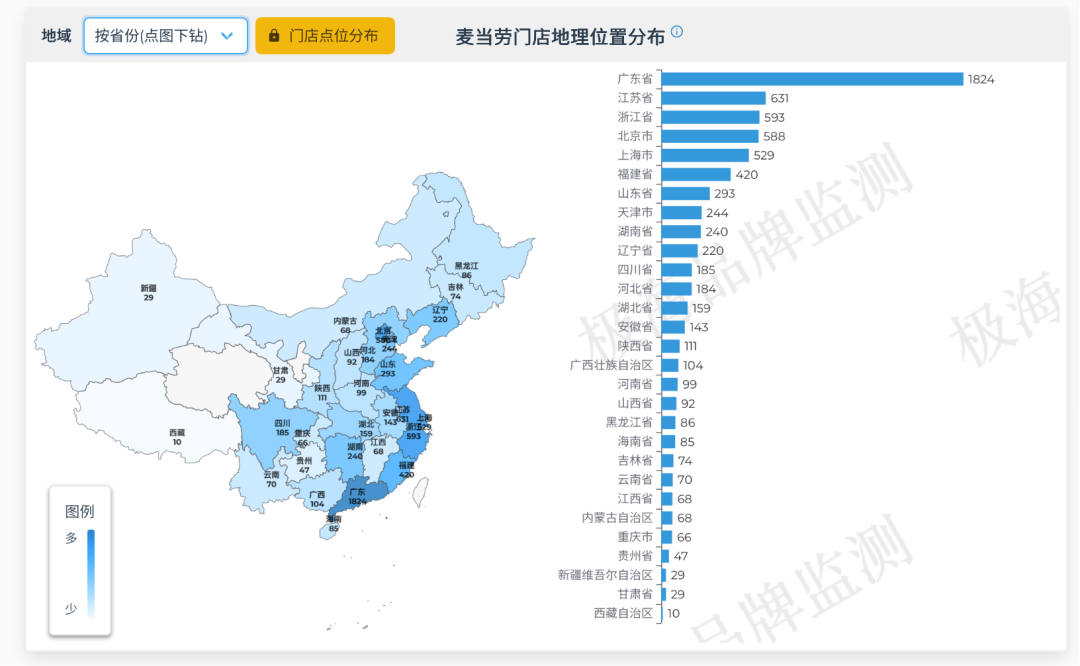The image size is (1080, 666).
Task: Click the 江苏省 bar in chart
Action: click(x=713, y=98)
